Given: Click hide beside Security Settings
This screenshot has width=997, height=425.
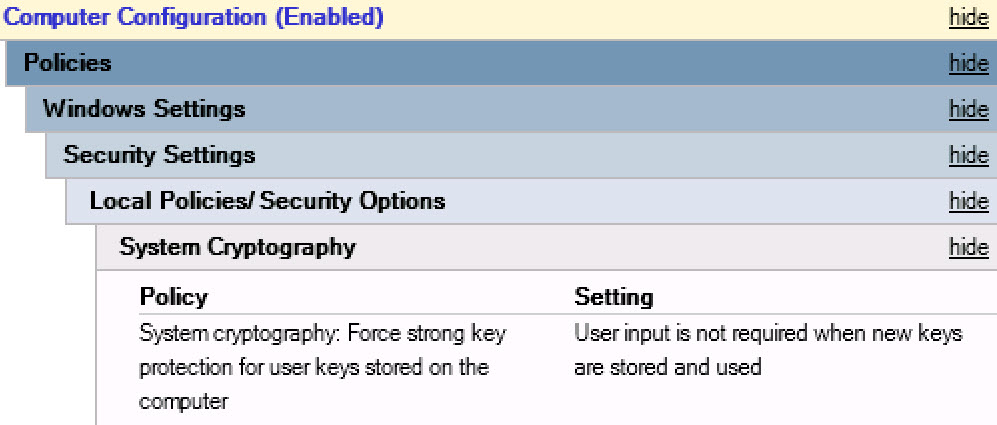Looking at the screenshot, I should point(968,155).
